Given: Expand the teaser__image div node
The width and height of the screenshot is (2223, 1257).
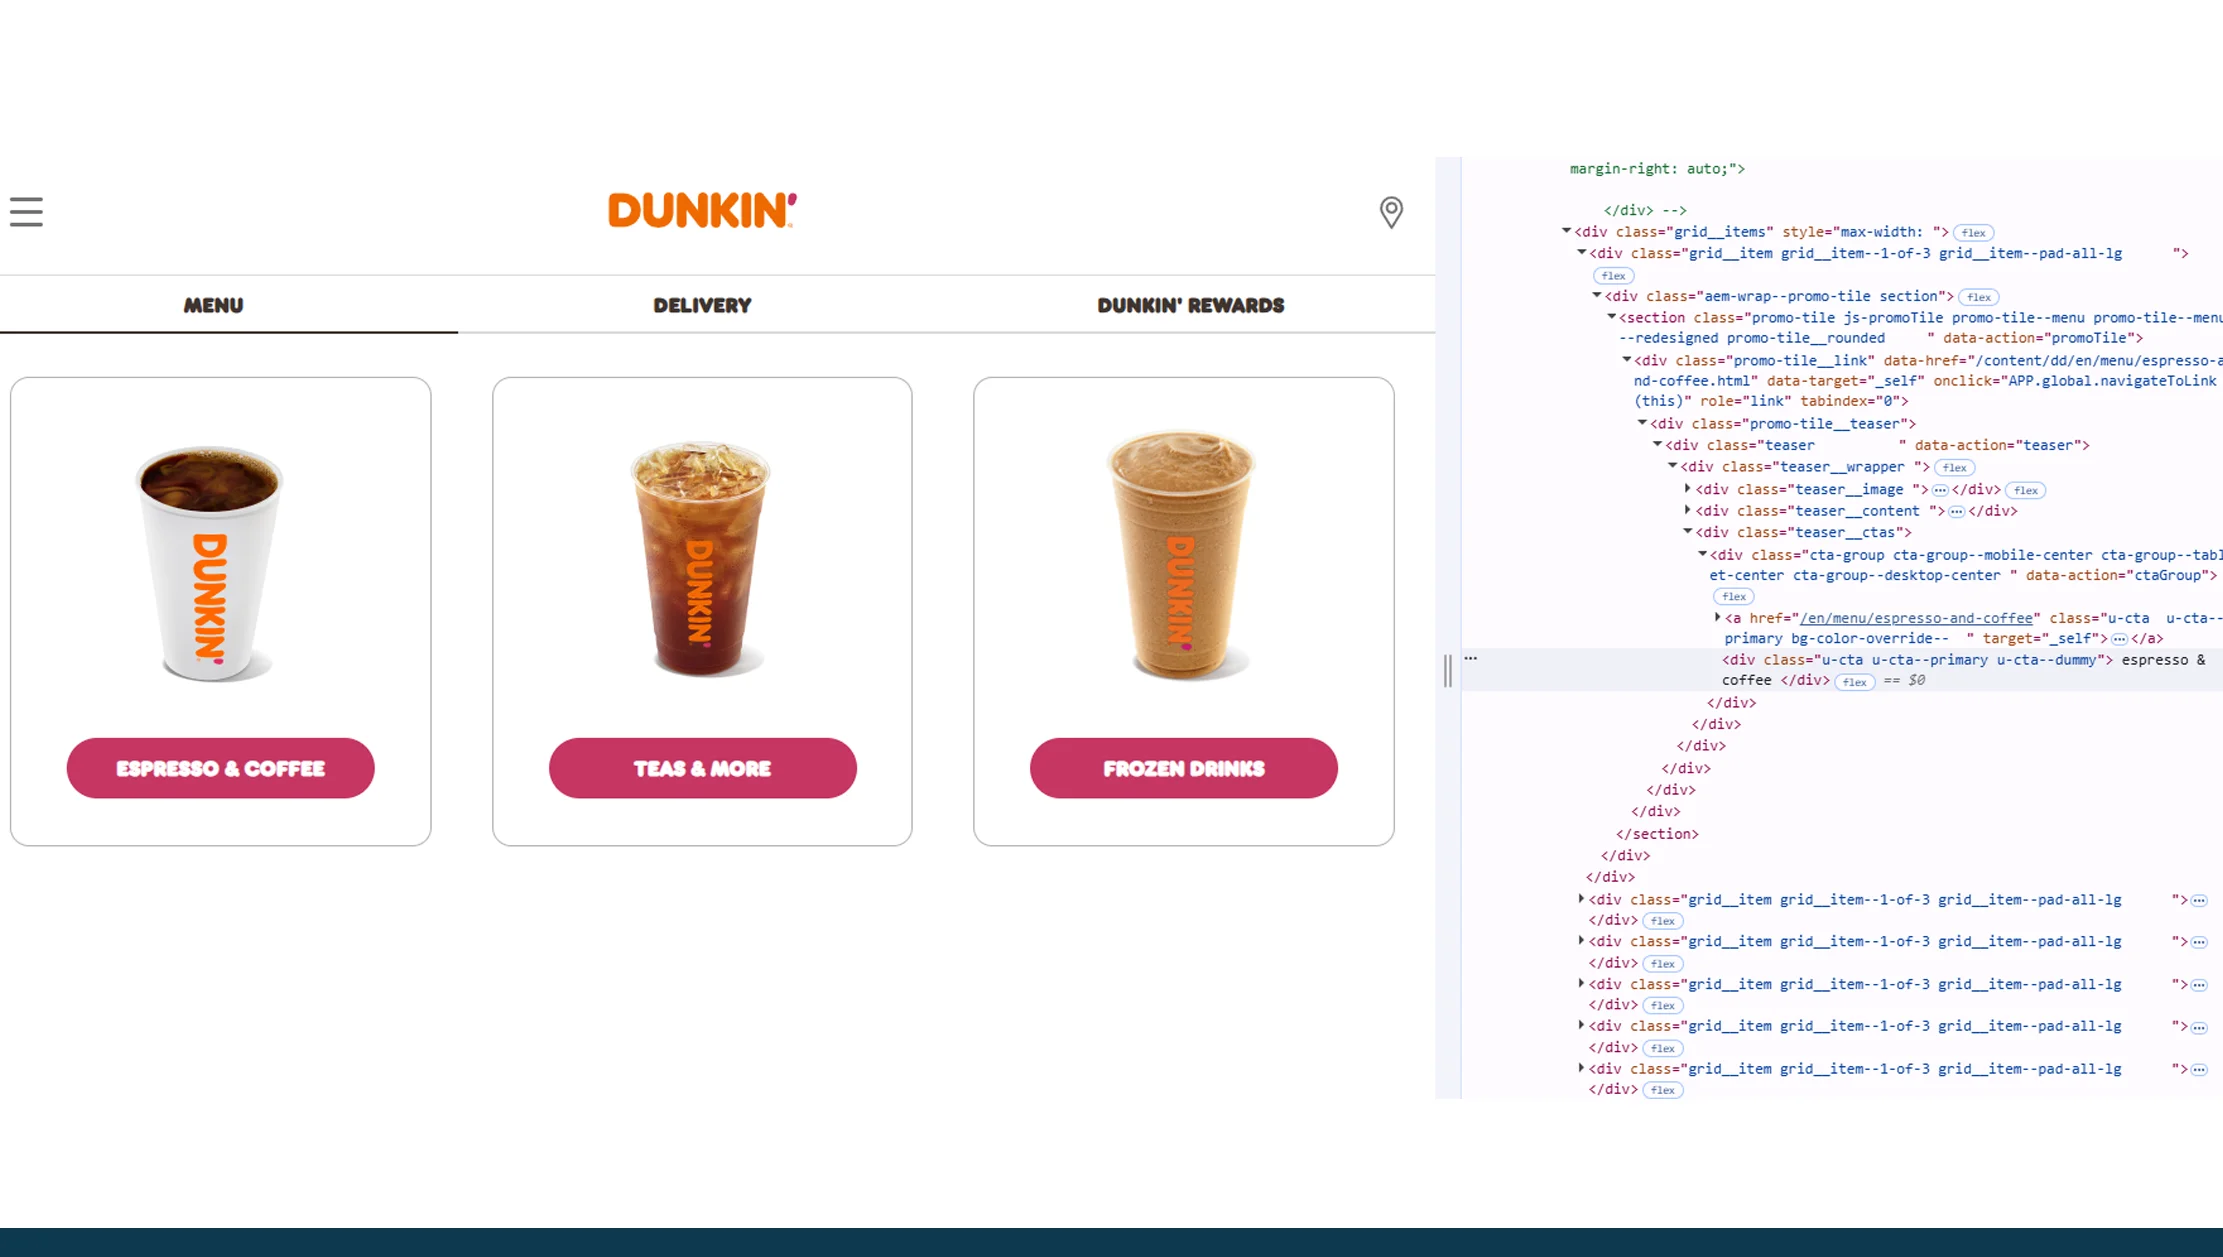Looking at the screenshot, I should coord(1687,489).
